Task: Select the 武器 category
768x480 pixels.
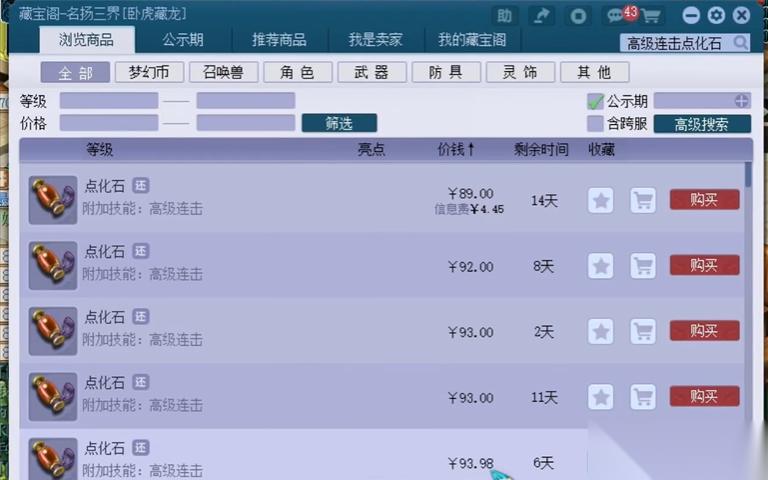Action: pyautogui.click(x=372, y=72)
